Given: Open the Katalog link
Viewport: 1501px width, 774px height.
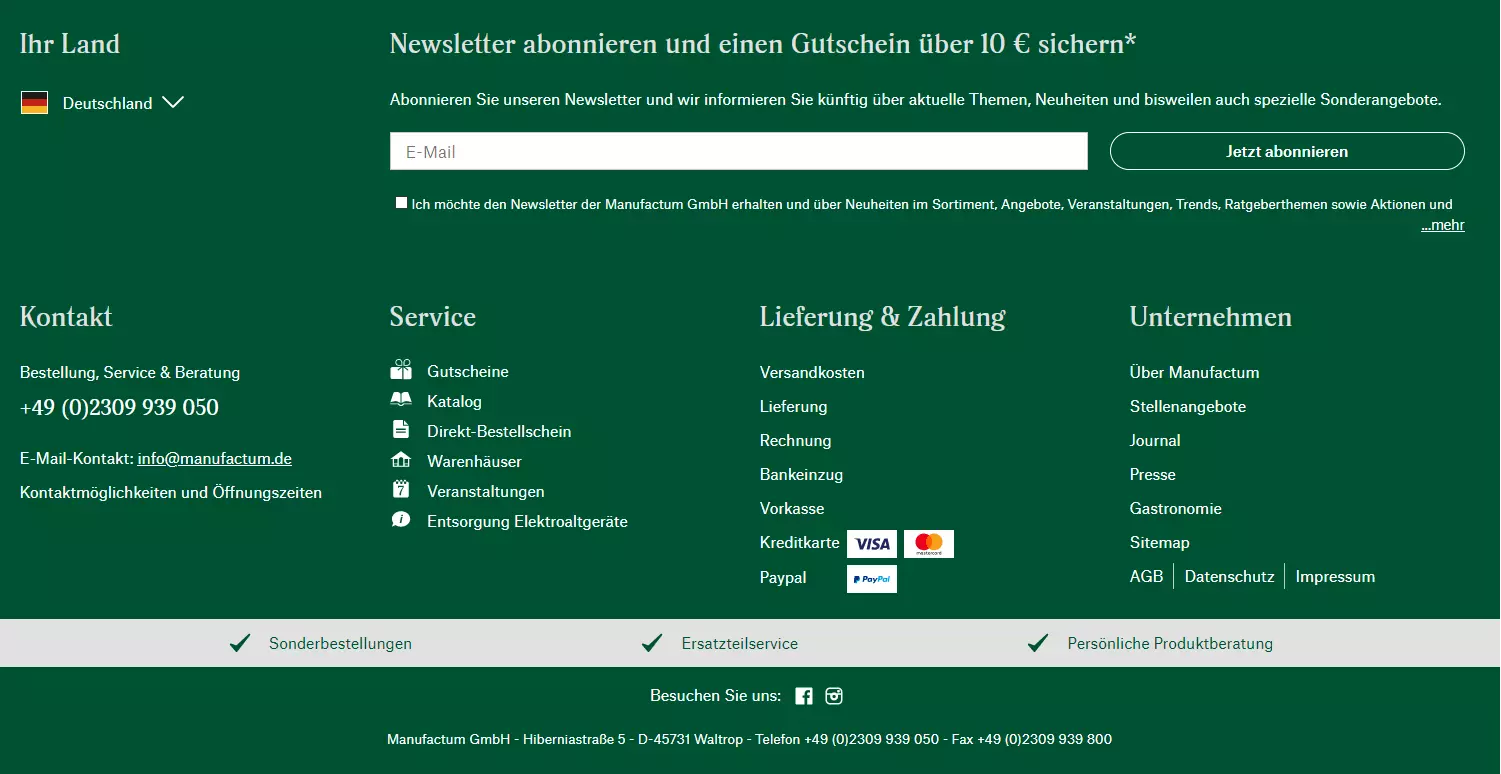Looking at the screenshot, I should tap(454, 401).
